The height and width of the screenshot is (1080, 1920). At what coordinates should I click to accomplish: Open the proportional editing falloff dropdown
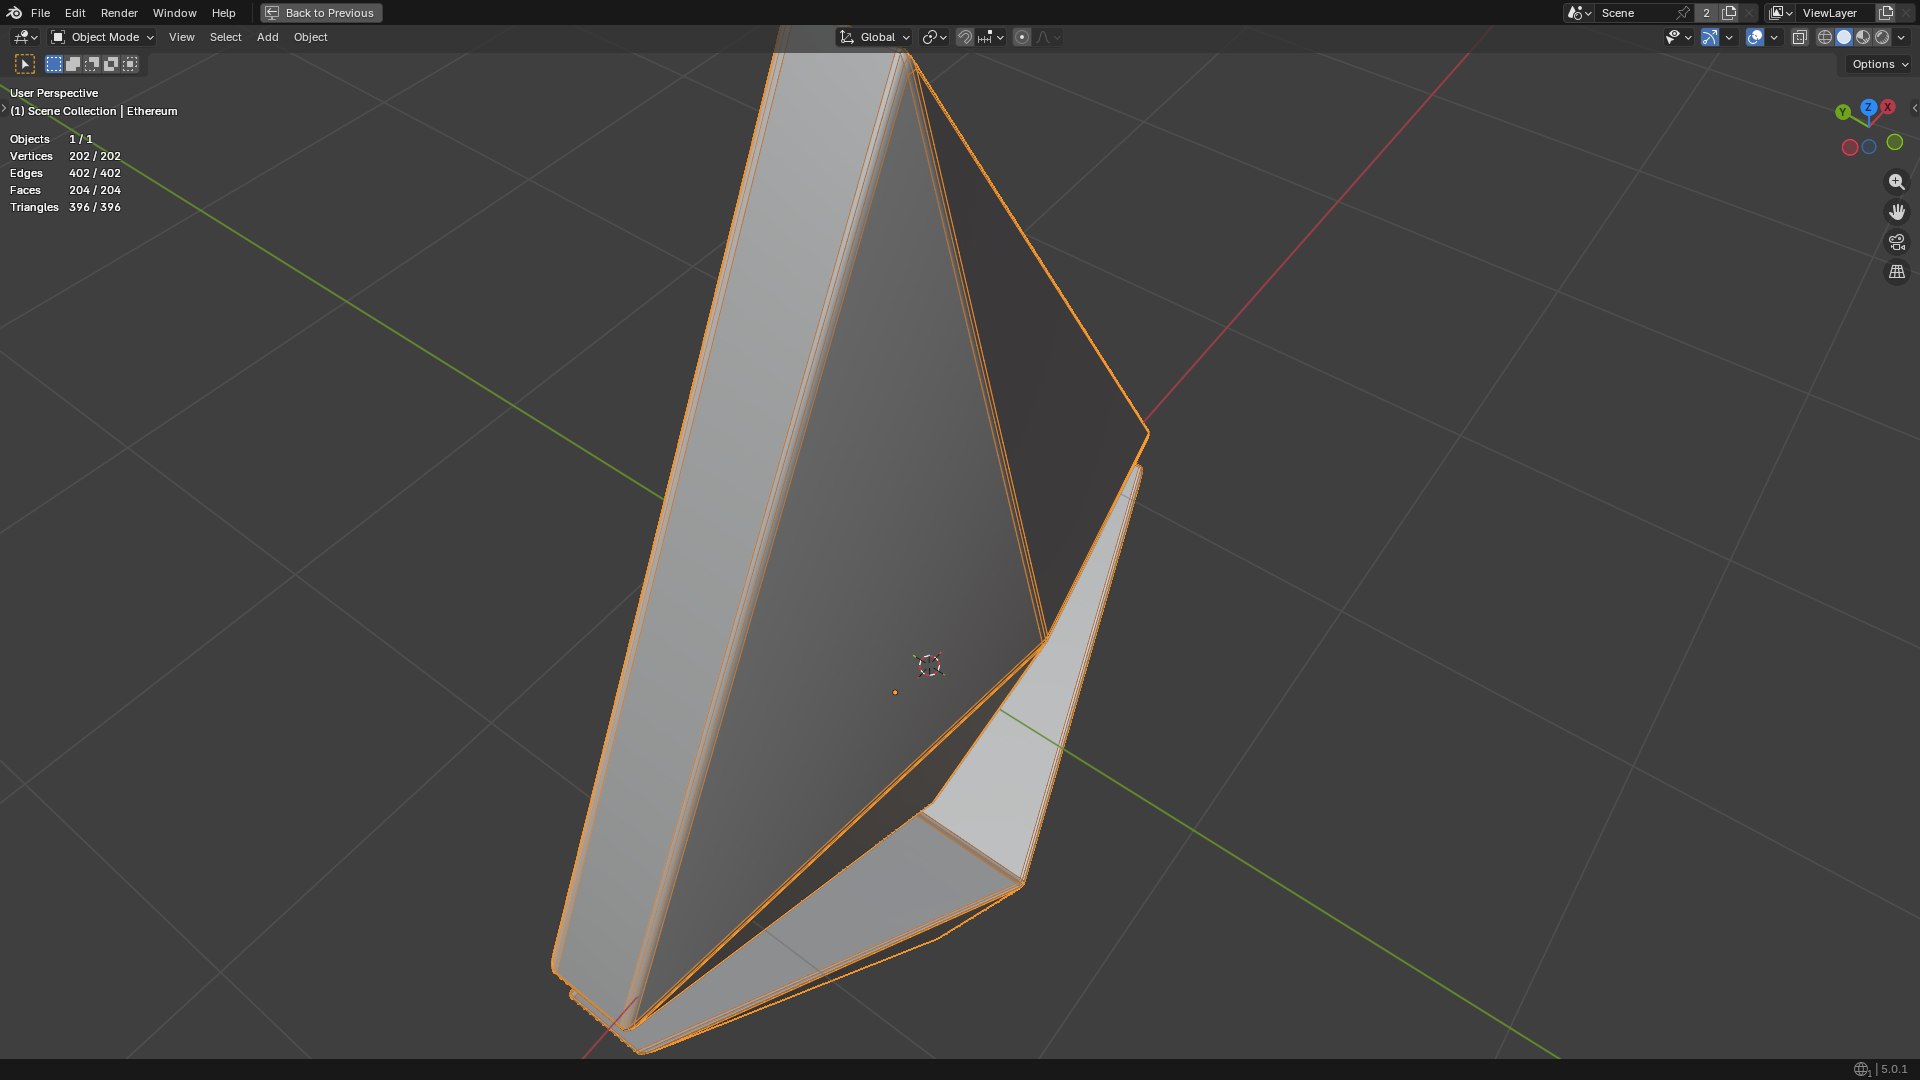(x=1048, y=37)
